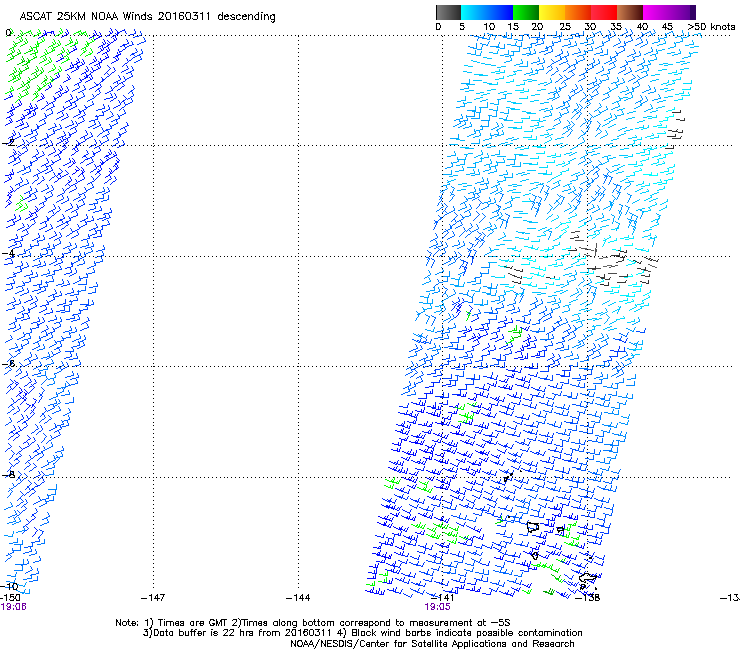
Task: Click the 40 label under the color bar
Action: [x=642, y=27]
